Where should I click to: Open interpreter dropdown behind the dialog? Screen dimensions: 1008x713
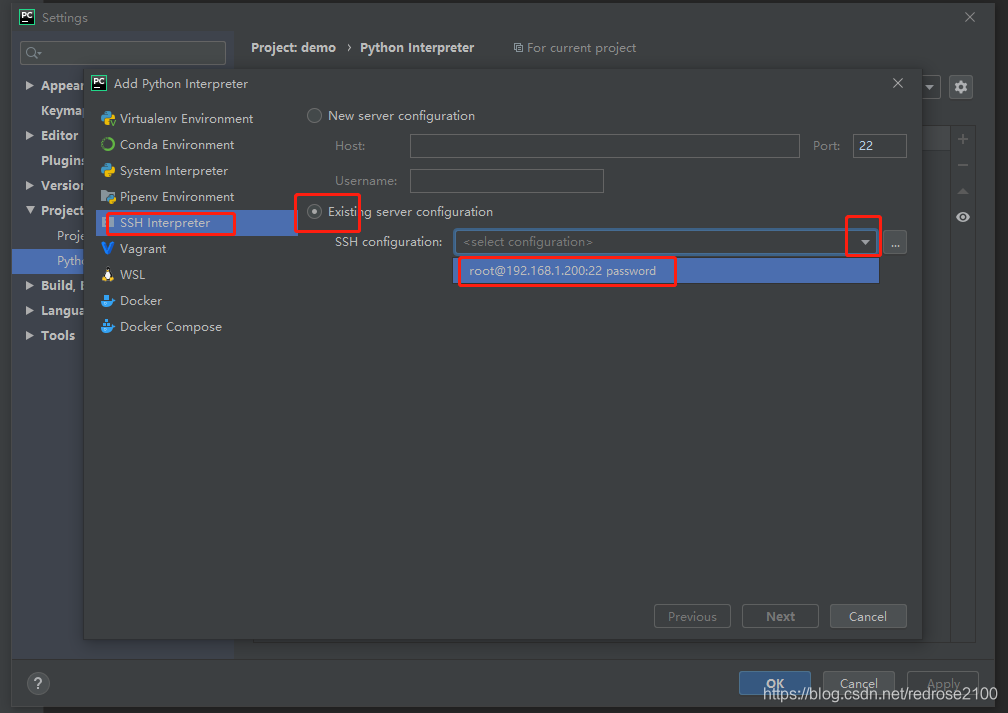pyautogui.click(x=930, y=87)
